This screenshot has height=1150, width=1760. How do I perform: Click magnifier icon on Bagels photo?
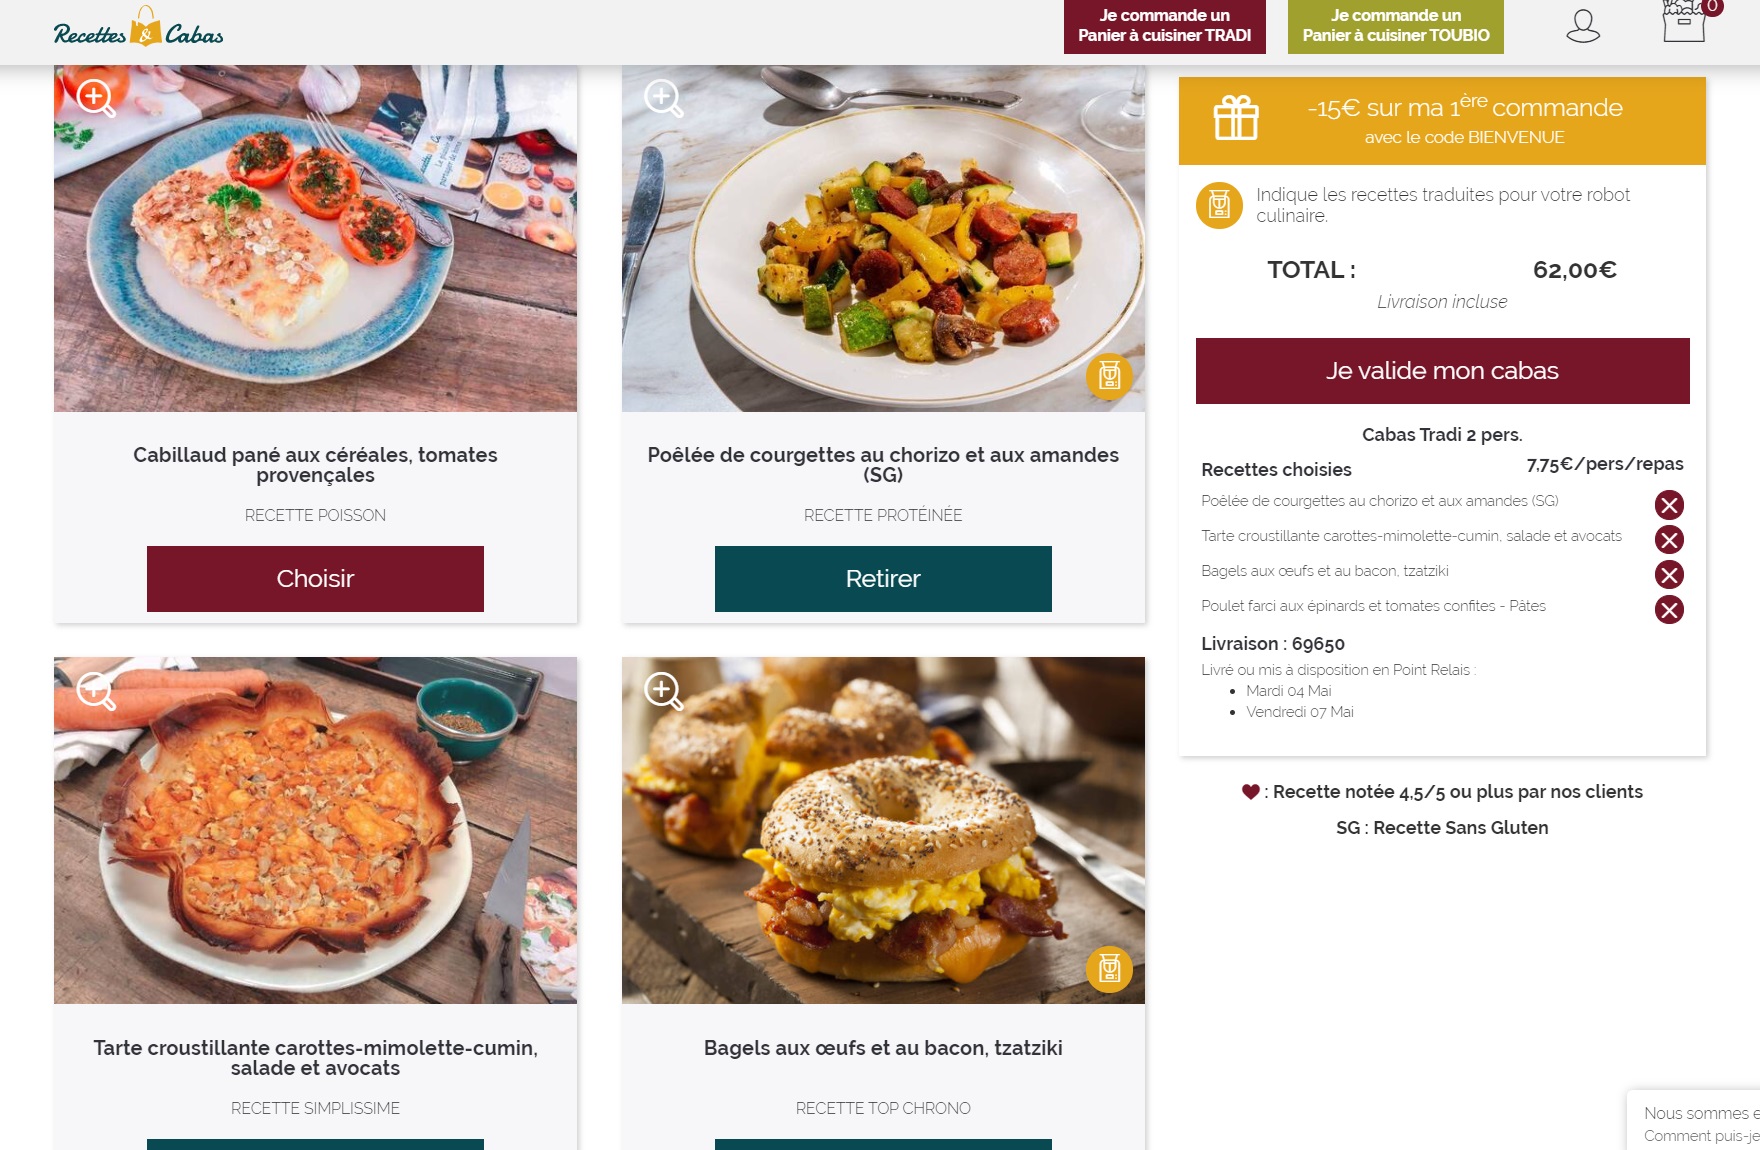(x=664, y=690)
